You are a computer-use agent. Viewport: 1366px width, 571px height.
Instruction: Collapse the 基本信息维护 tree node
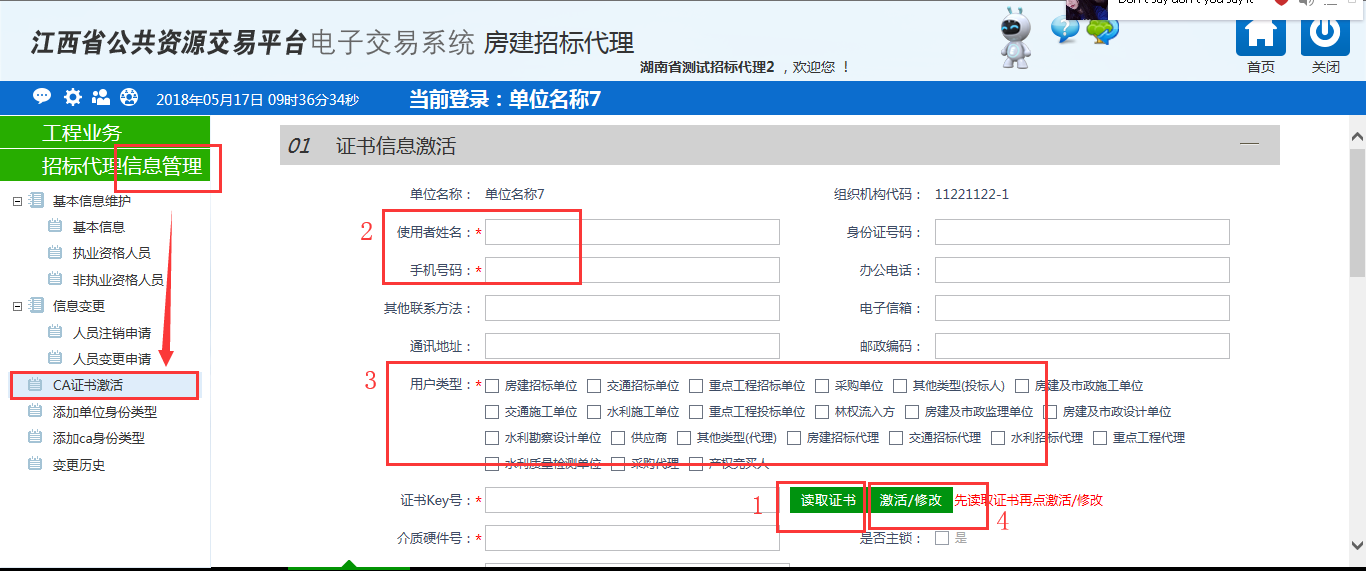pyautogui.click(x=17, y=201)
